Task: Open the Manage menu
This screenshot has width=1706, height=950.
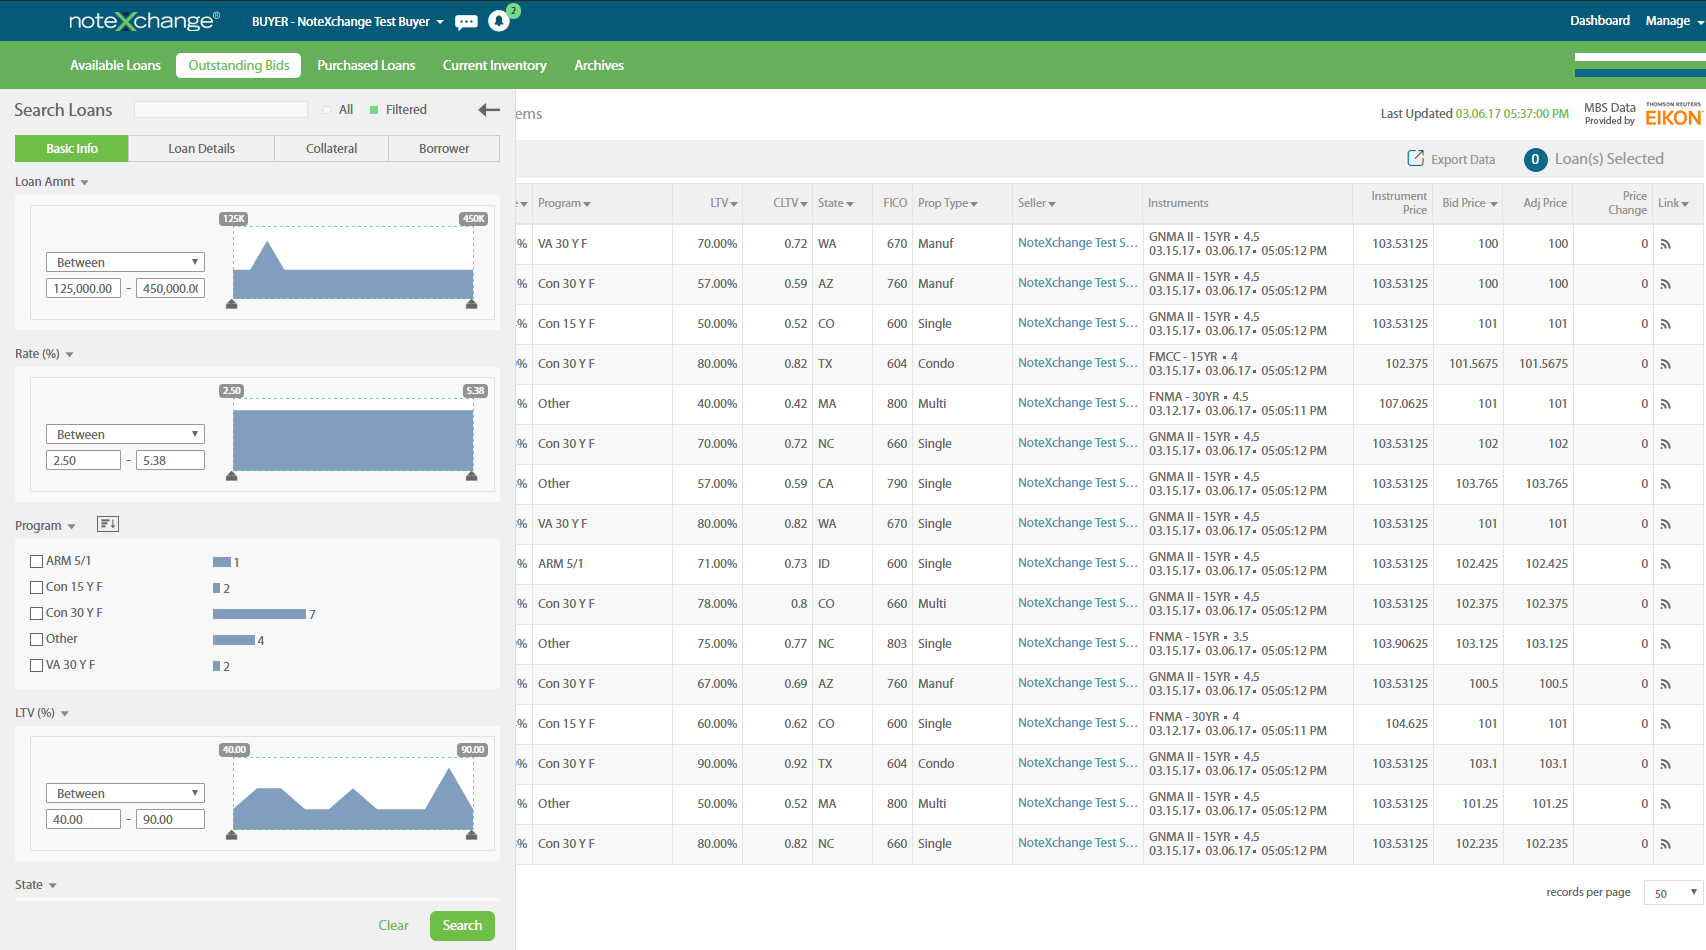Action: coord(1669,20)
